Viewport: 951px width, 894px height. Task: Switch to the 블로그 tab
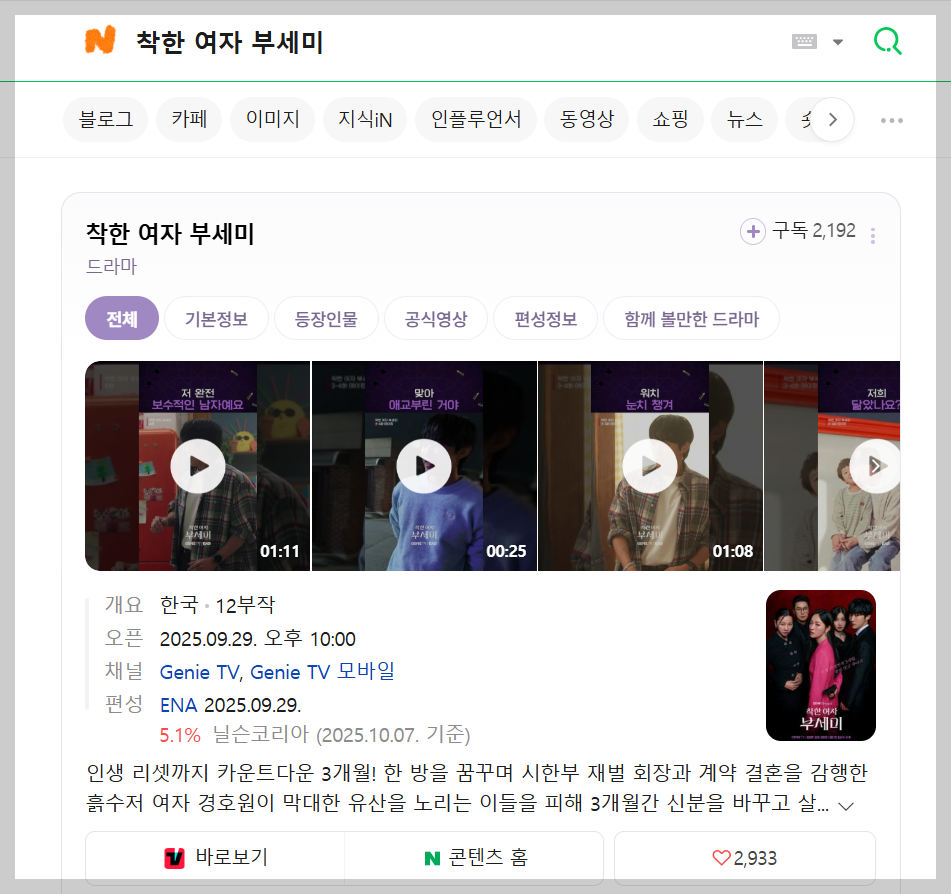coord(104,119)
